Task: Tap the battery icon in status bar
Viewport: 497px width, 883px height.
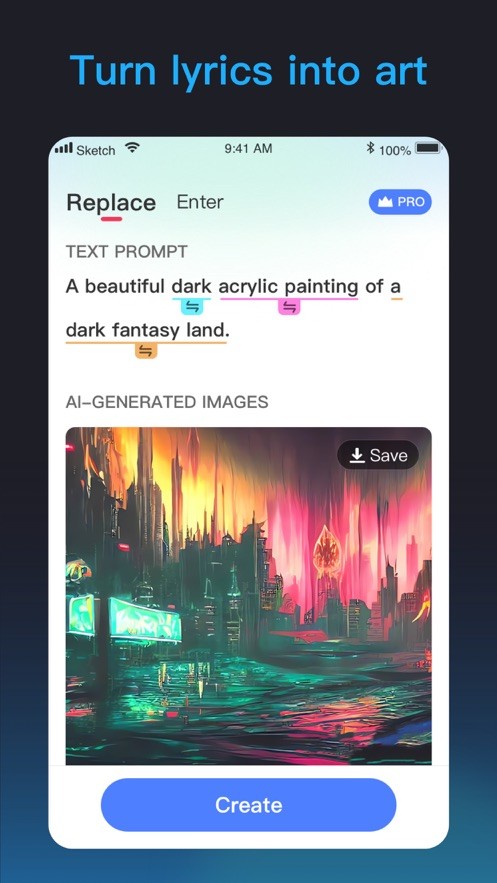Action: pos(428,149)
